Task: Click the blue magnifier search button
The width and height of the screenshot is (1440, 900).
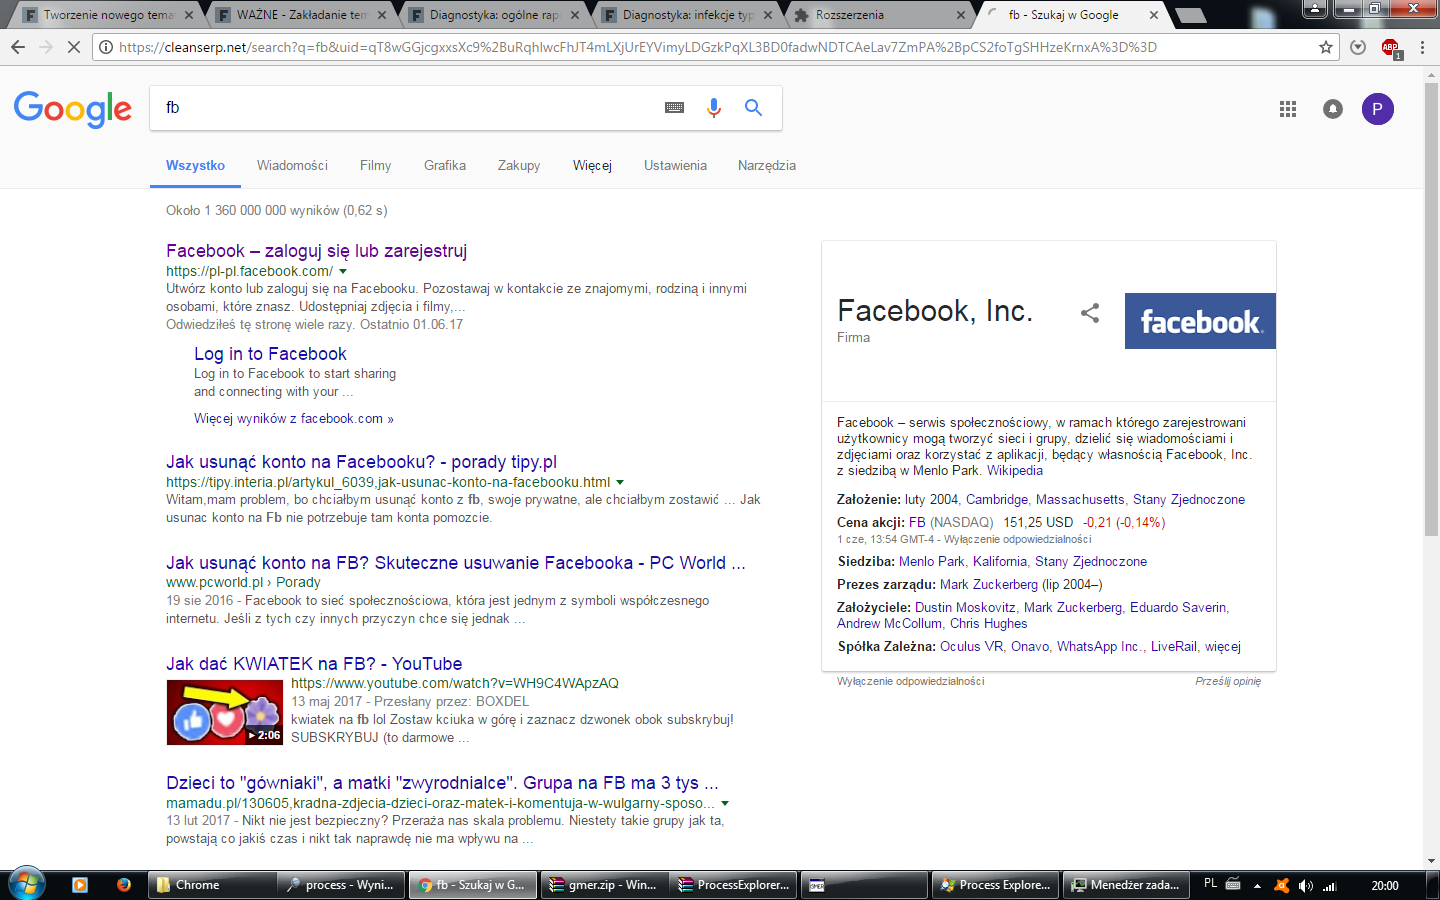Action: [x=753, y=108]
